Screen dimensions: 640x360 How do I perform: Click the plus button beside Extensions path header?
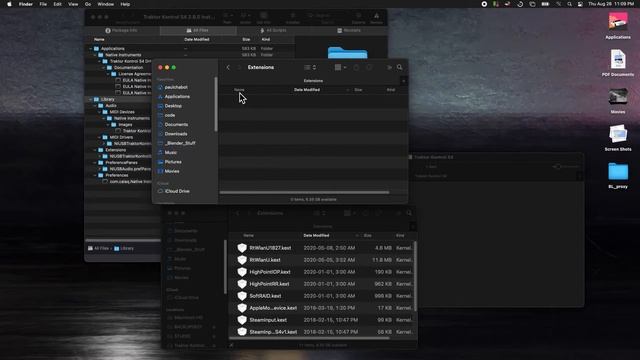point(403,81)
